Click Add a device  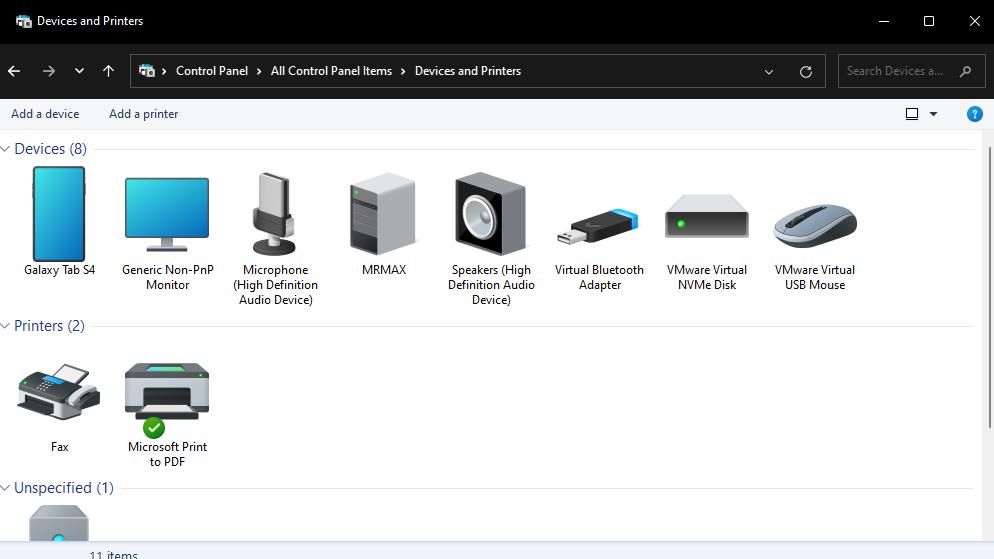tap(45, 114)
